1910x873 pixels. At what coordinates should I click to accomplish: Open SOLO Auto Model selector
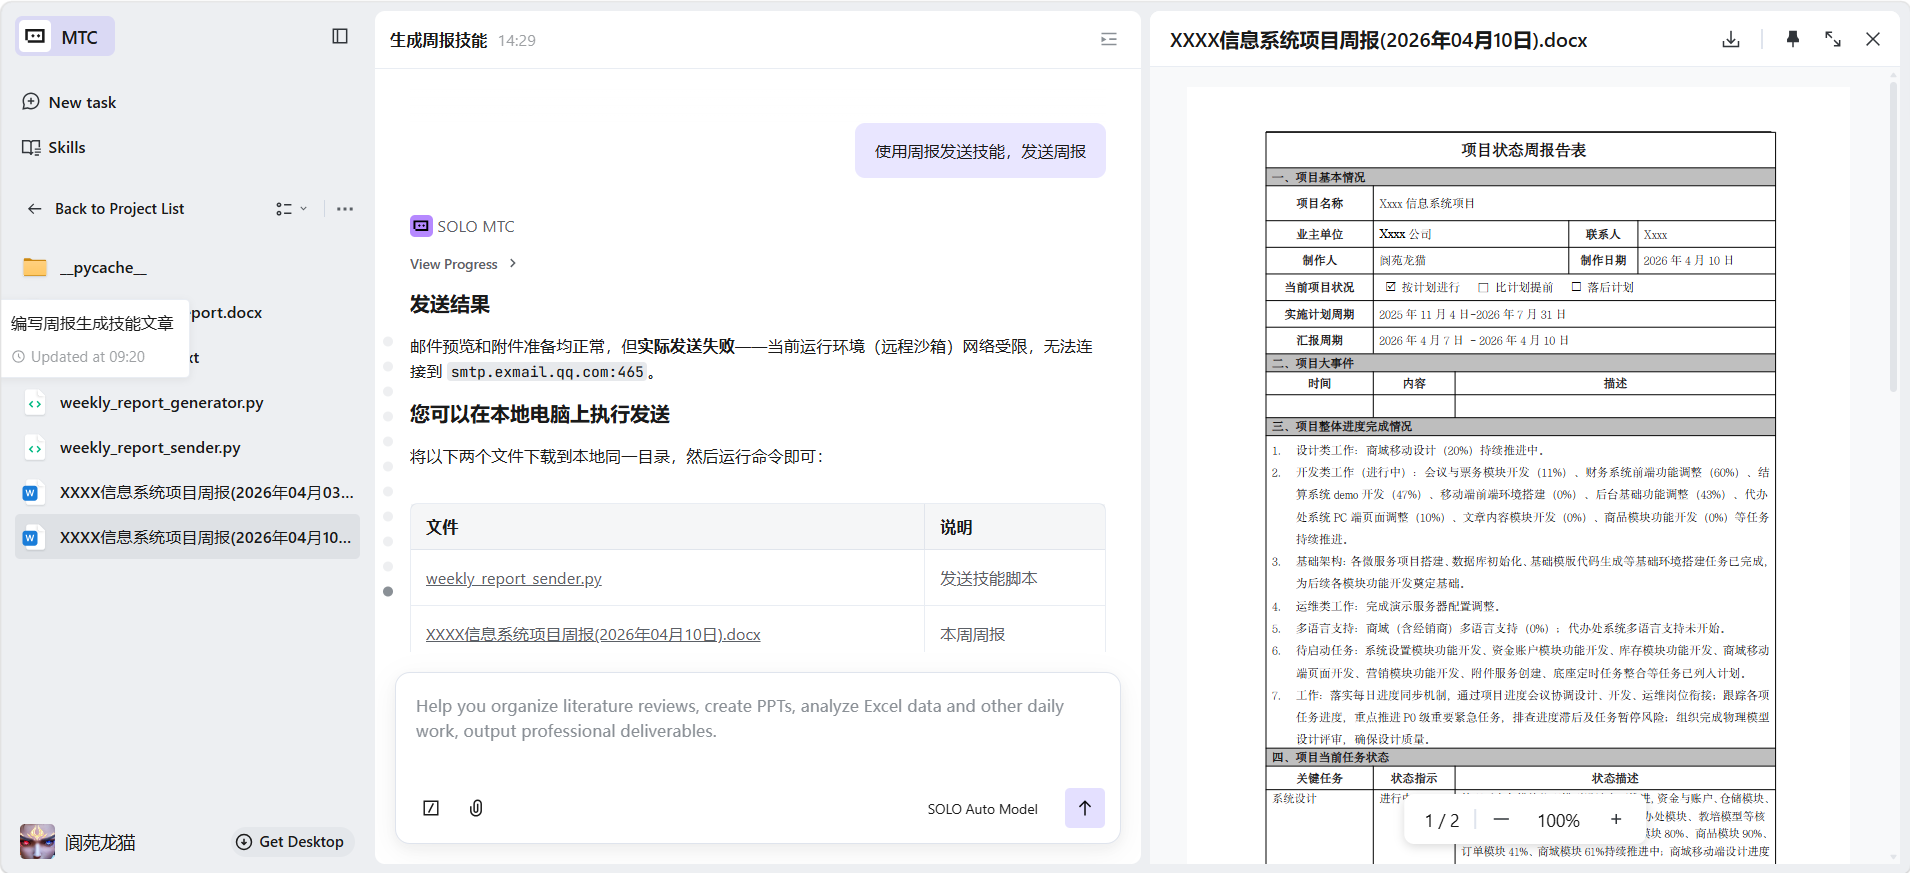click(982, 809)
